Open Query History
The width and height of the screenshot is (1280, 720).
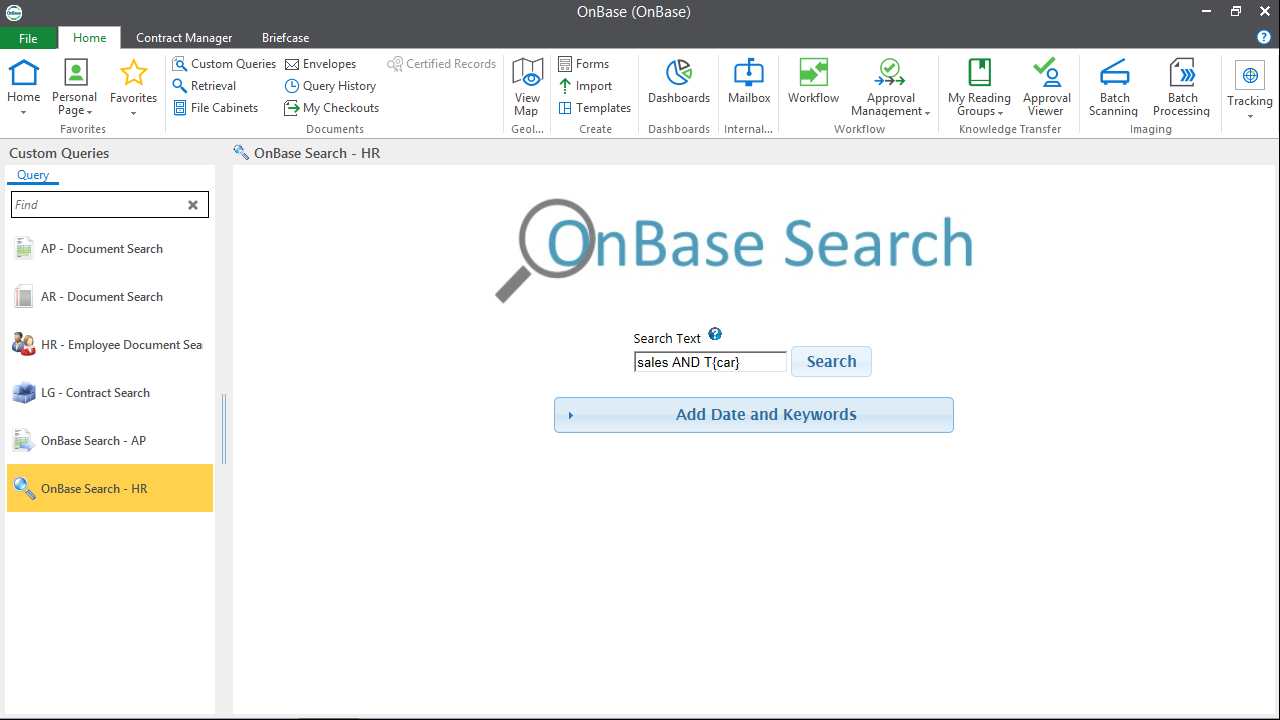coord(330,86)
